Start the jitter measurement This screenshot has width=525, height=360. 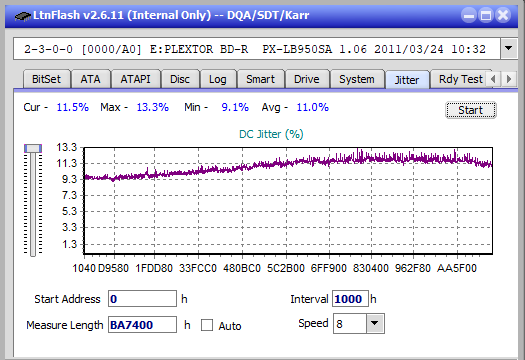coord(470,110)
